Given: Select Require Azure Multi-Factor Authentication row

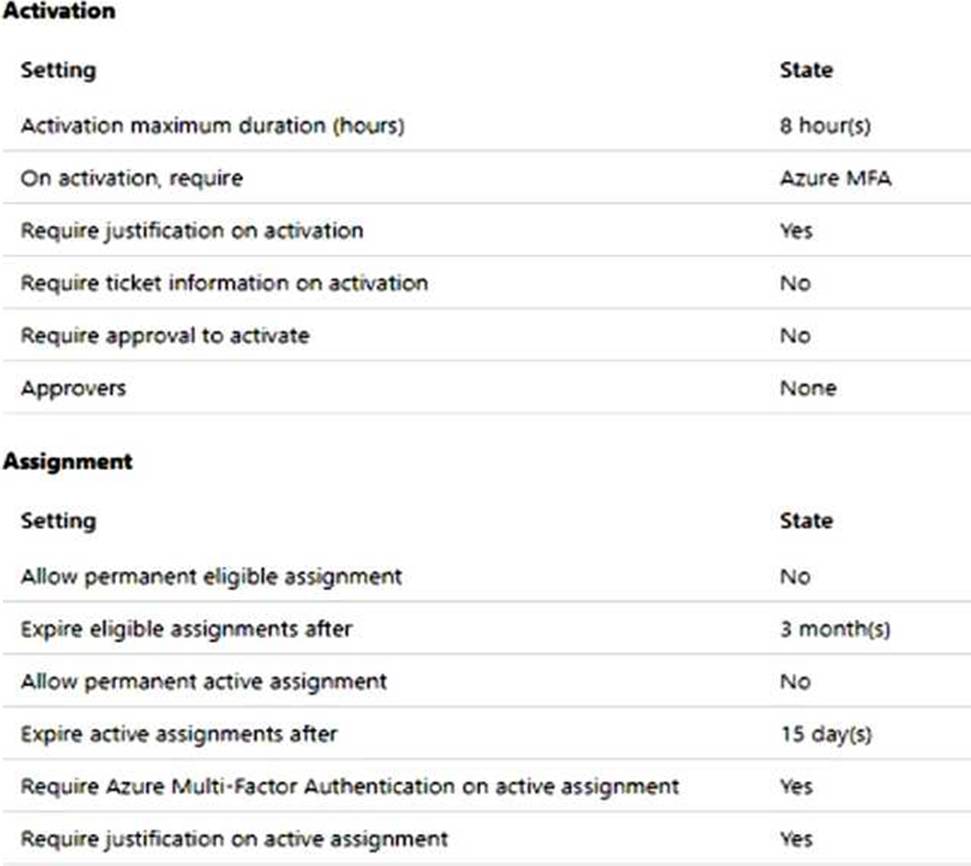Looking at the screenshot, I should (x=486, y=787).
